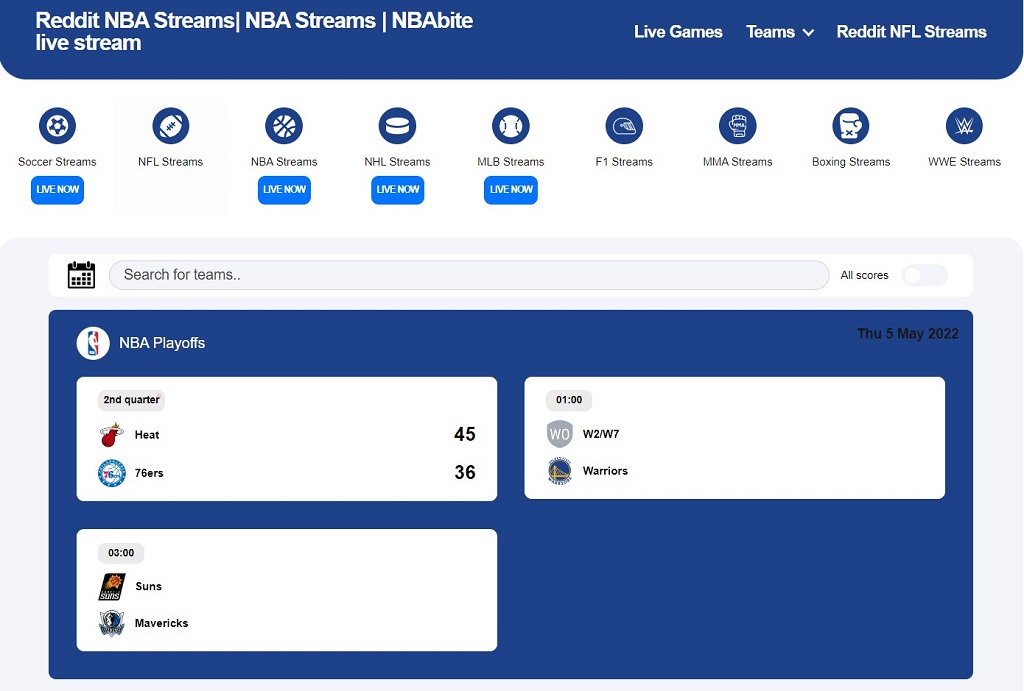Click the NBA Playoffs heading text

pos(162,343)
